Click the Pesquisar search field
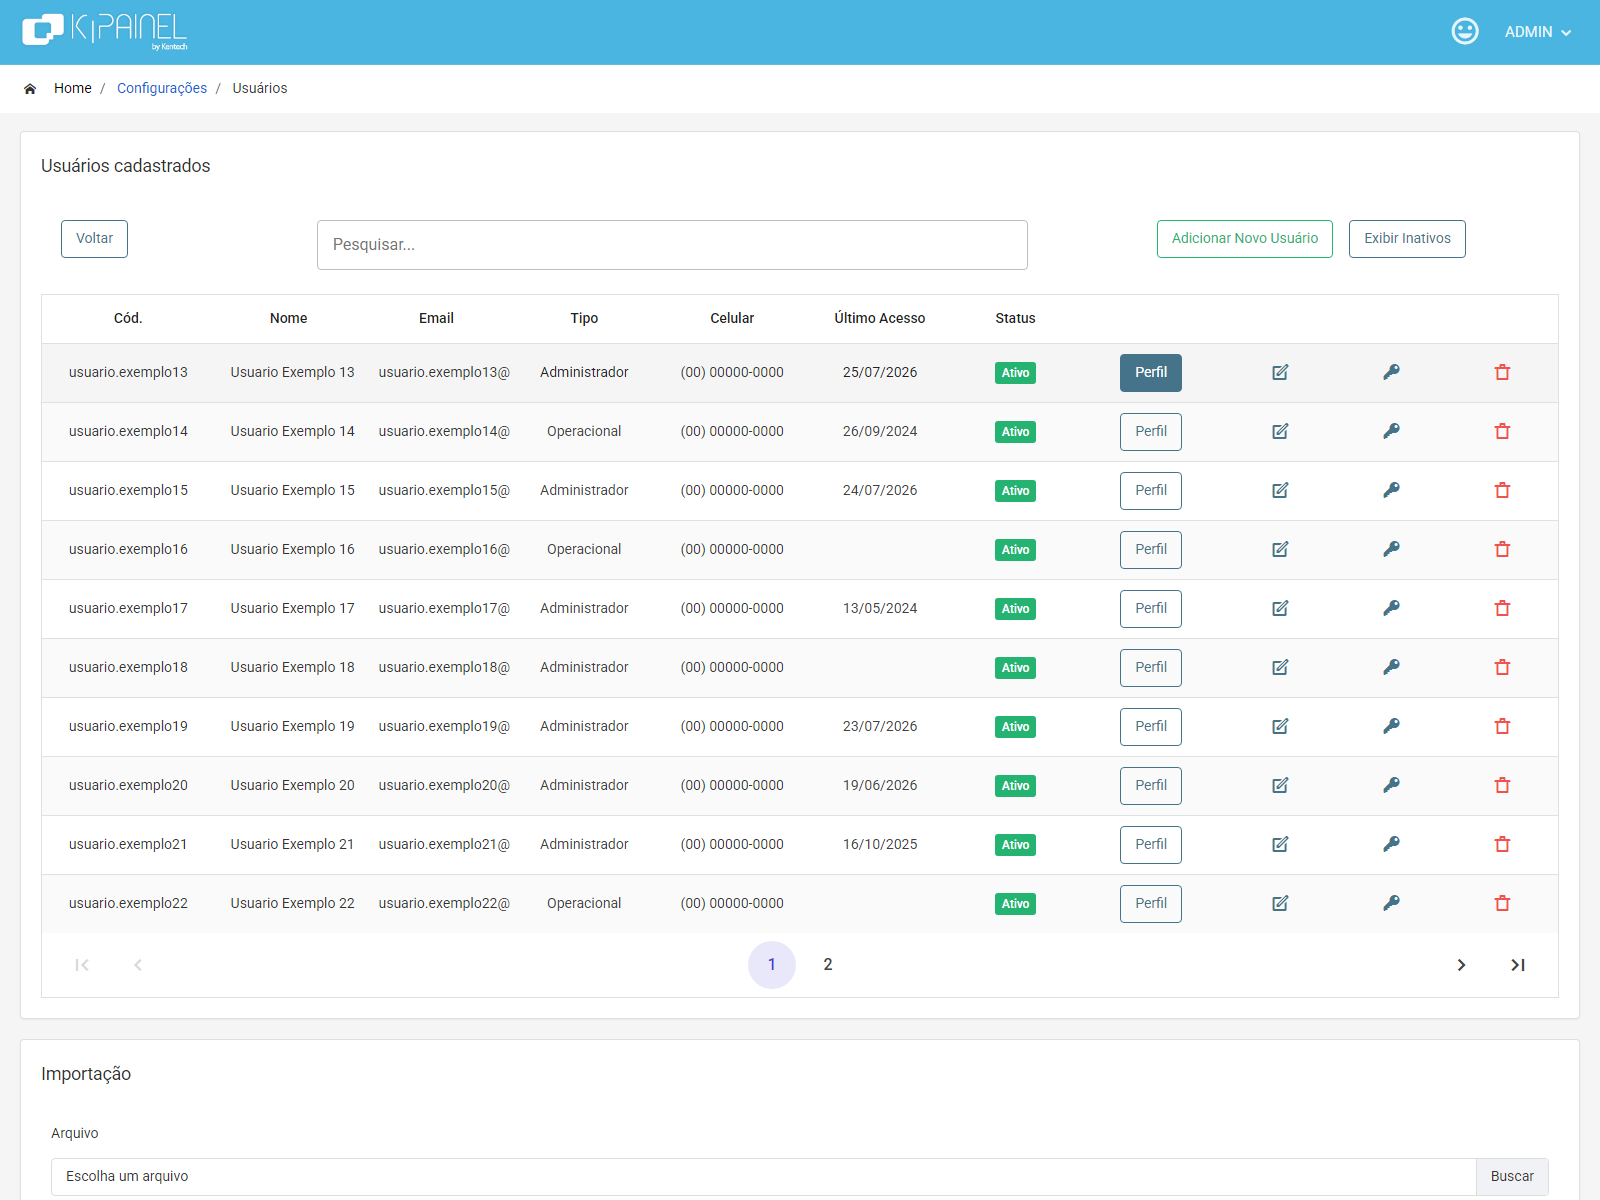 [672, 245]
